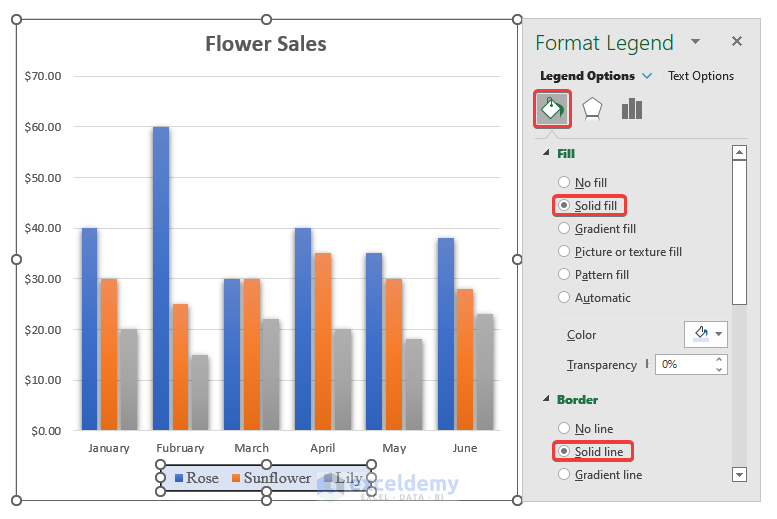Open the Legend Options bar chart icon
Viewport: 777px width, 519px height.
pos(632,109)
